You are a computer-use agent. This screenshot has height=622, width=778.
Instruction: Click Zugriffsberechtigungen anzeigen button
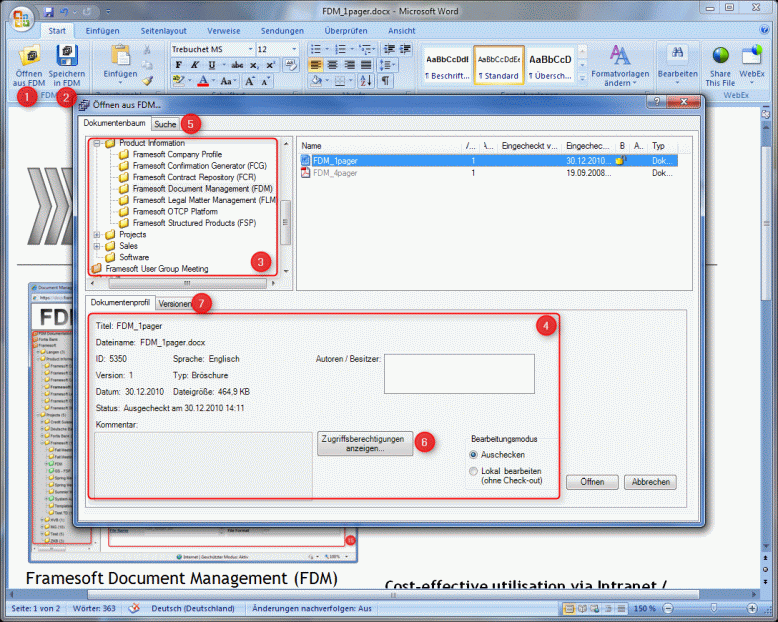click(x=365, y=443)
